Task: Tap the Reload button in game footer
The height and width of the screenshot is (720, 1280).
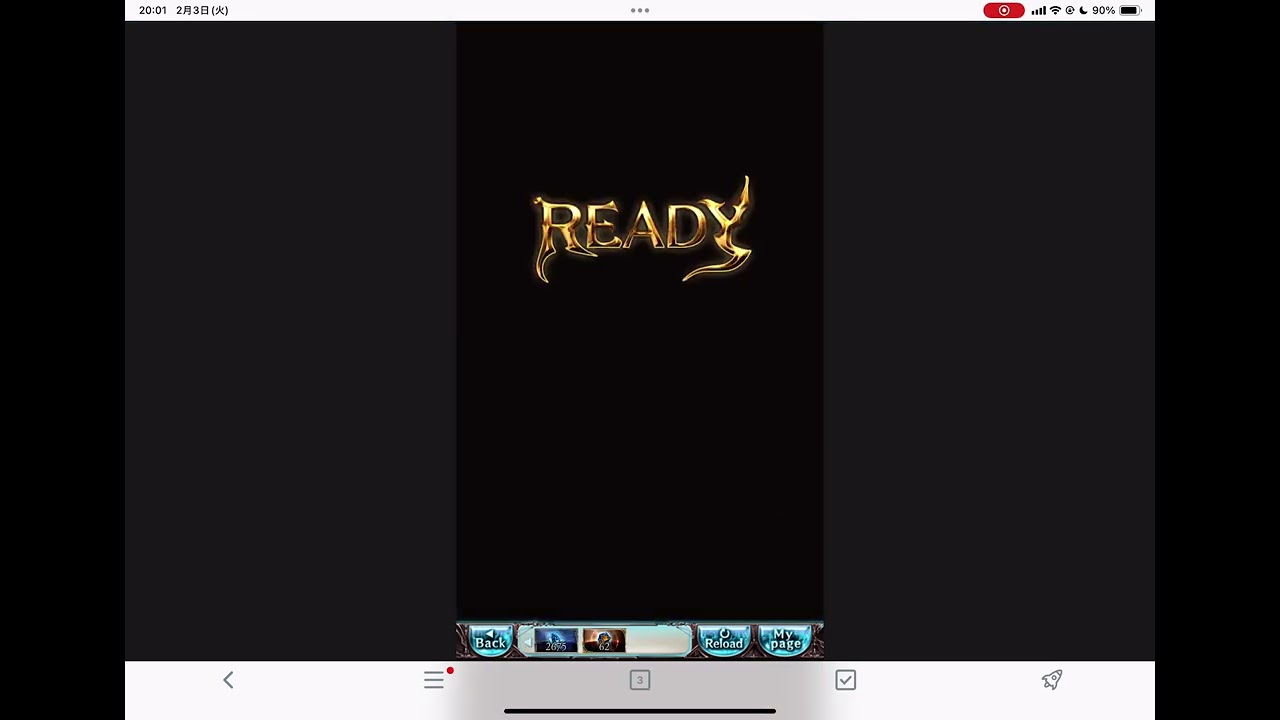Action: 724,641
